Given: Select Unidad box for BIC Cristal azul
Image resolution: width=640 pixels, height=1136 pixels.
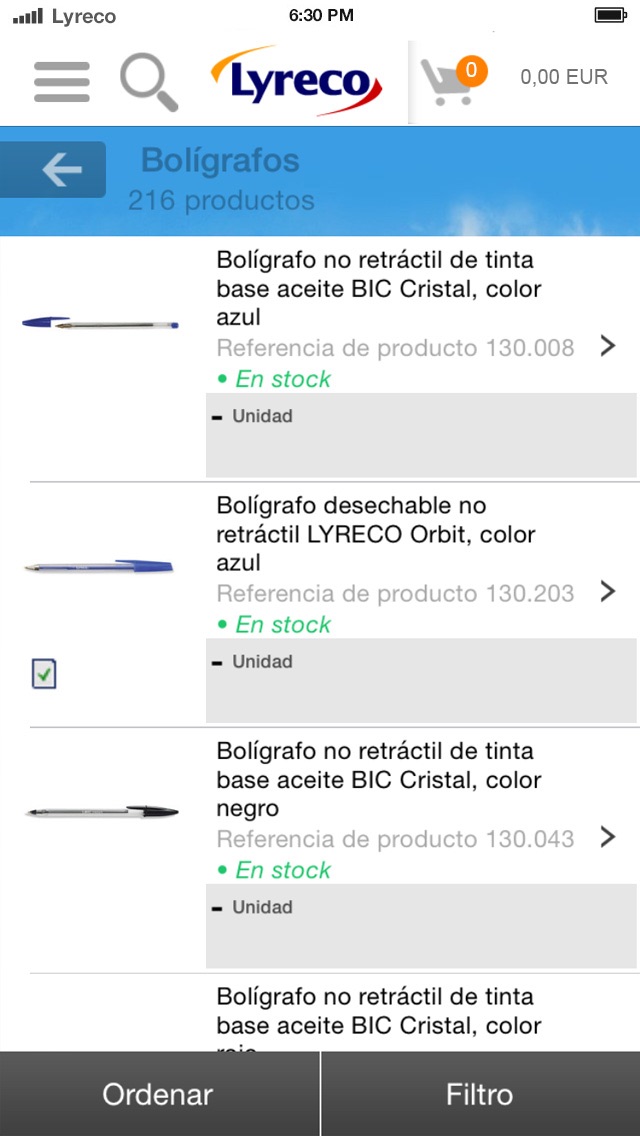Looking at the screenshot, I should (420, 434).
